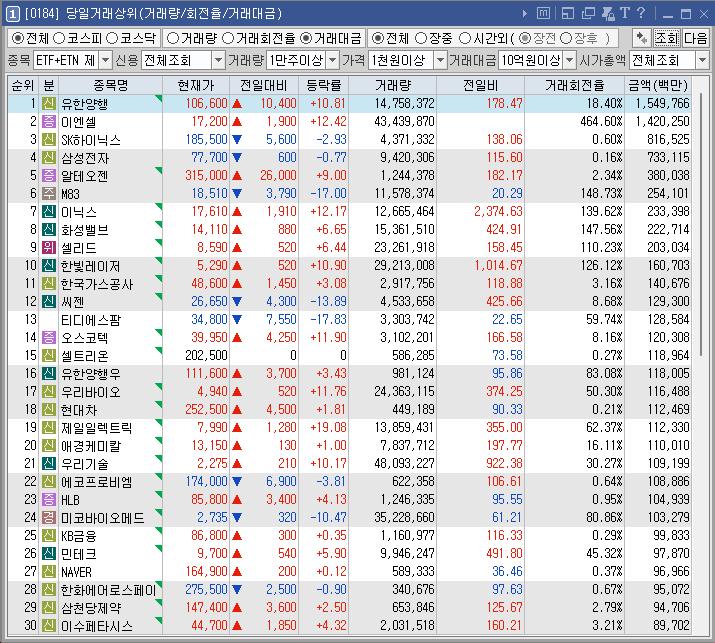715x643 pixels.
Task: Click the dark 신 badge on 씨젠 row
Action: (49, 301)
